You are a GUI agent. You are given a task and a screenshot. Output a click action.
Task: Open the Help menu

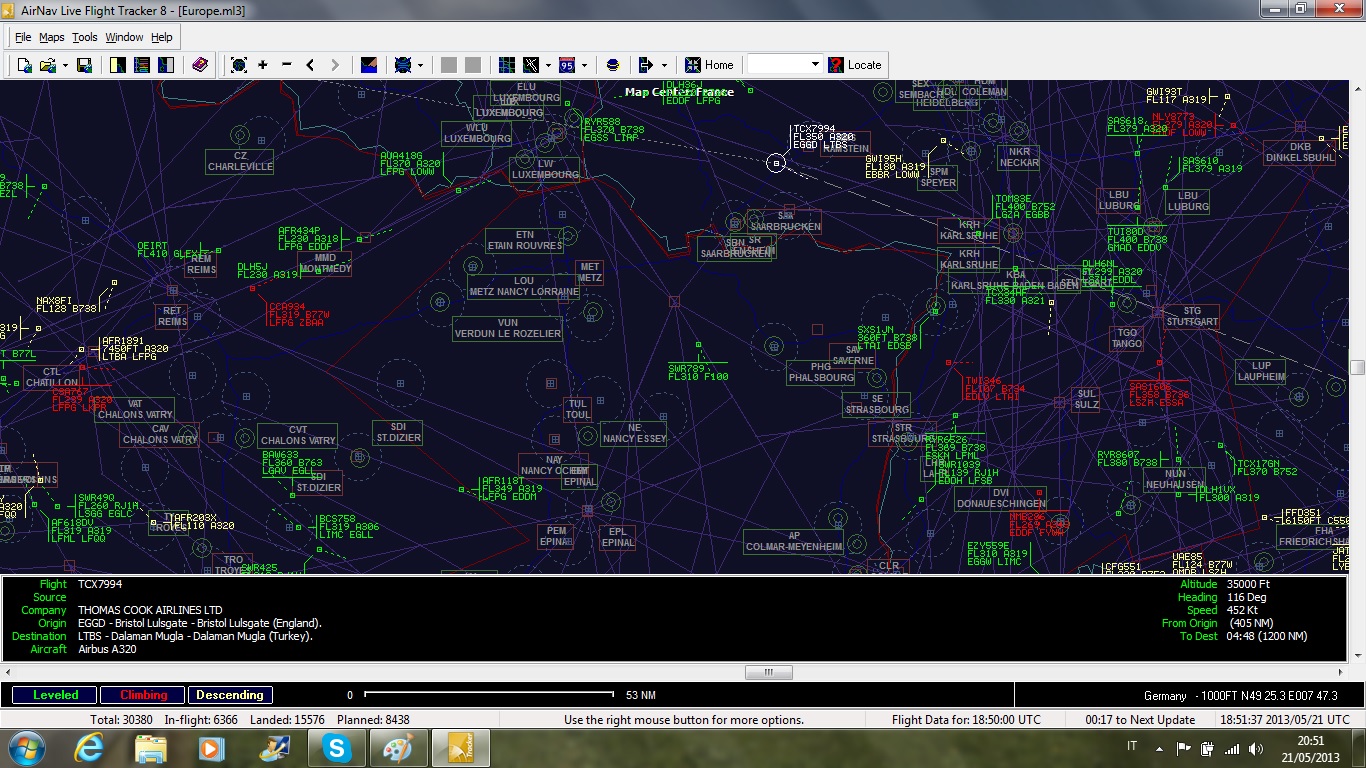pos(162,37)
